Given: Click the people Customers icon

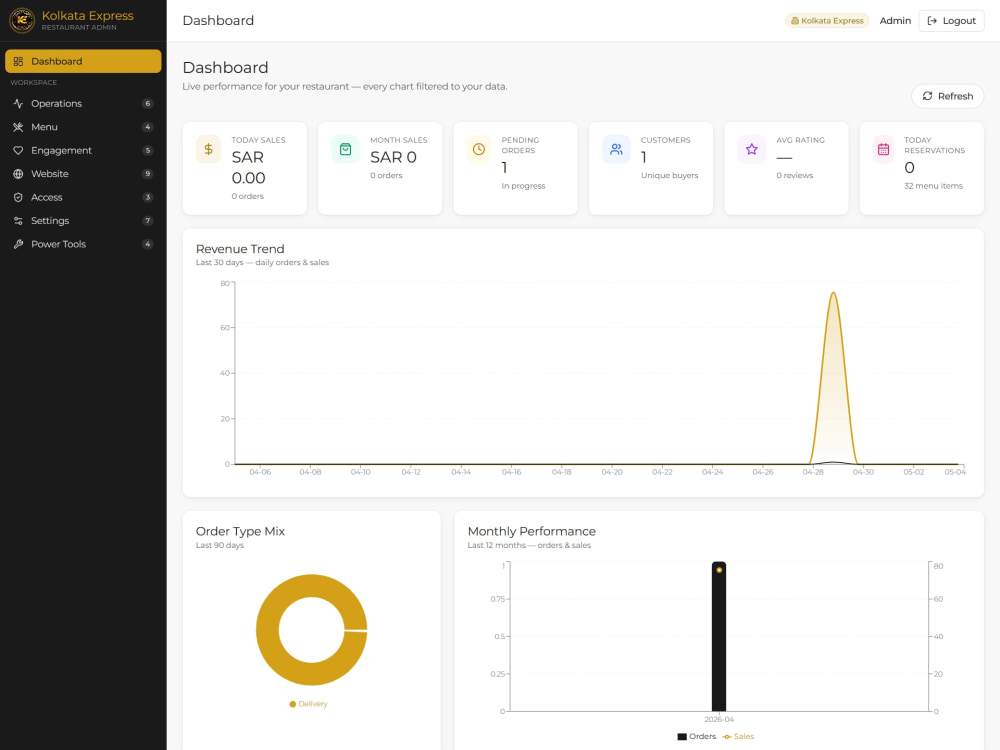Looking at the screenshot, I should pos(616,149).
